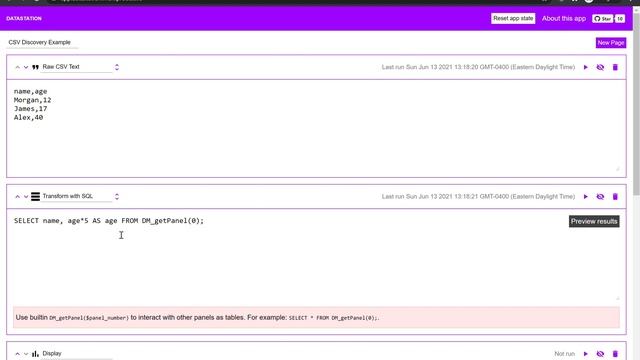640x360 pixels.
Task: Open panel type dropdown for Raw CSV Text
Action: tap(117, 67)
